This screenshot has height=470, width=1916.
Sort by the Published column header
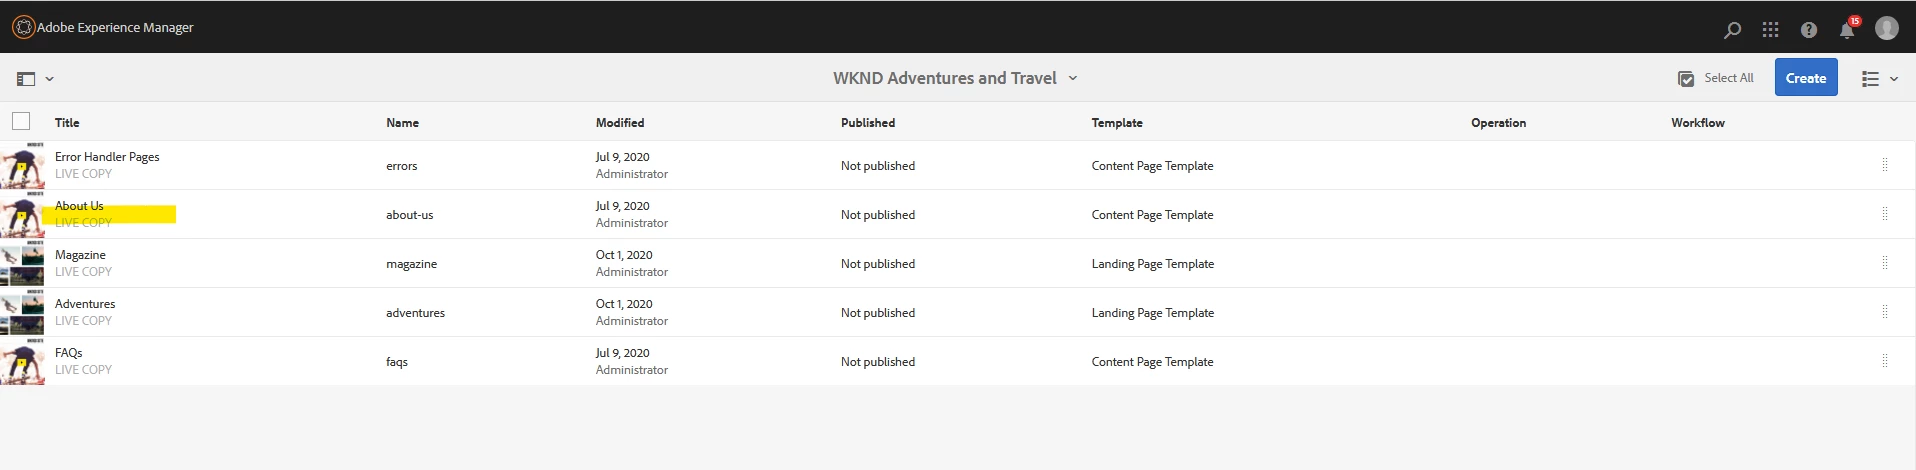pyautogui.click(x=868, y=122)
